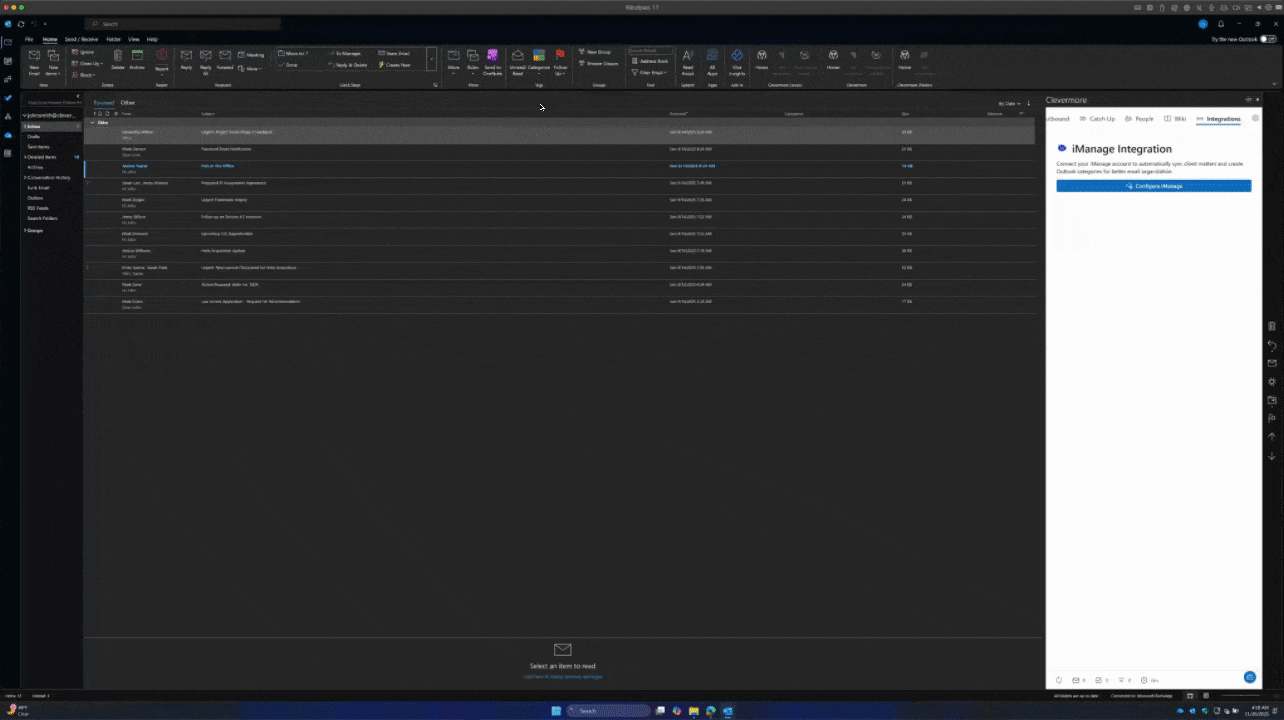Click the Configure iManage button

pyautogui.click(x=1153, y=186)
